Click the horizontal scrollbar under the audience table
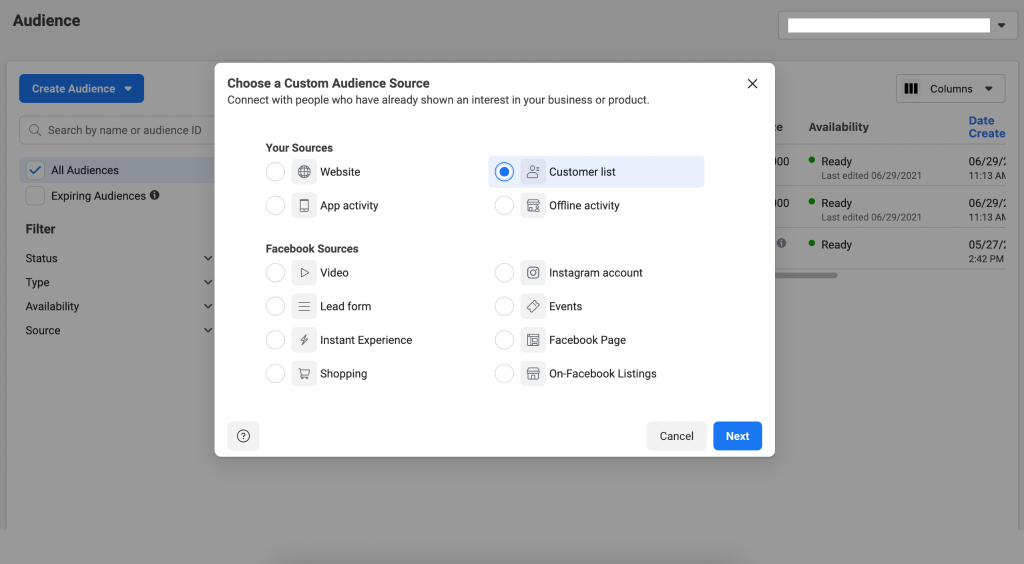Image resolution: width=1024 pixels, height=564 pixels. 806,275
